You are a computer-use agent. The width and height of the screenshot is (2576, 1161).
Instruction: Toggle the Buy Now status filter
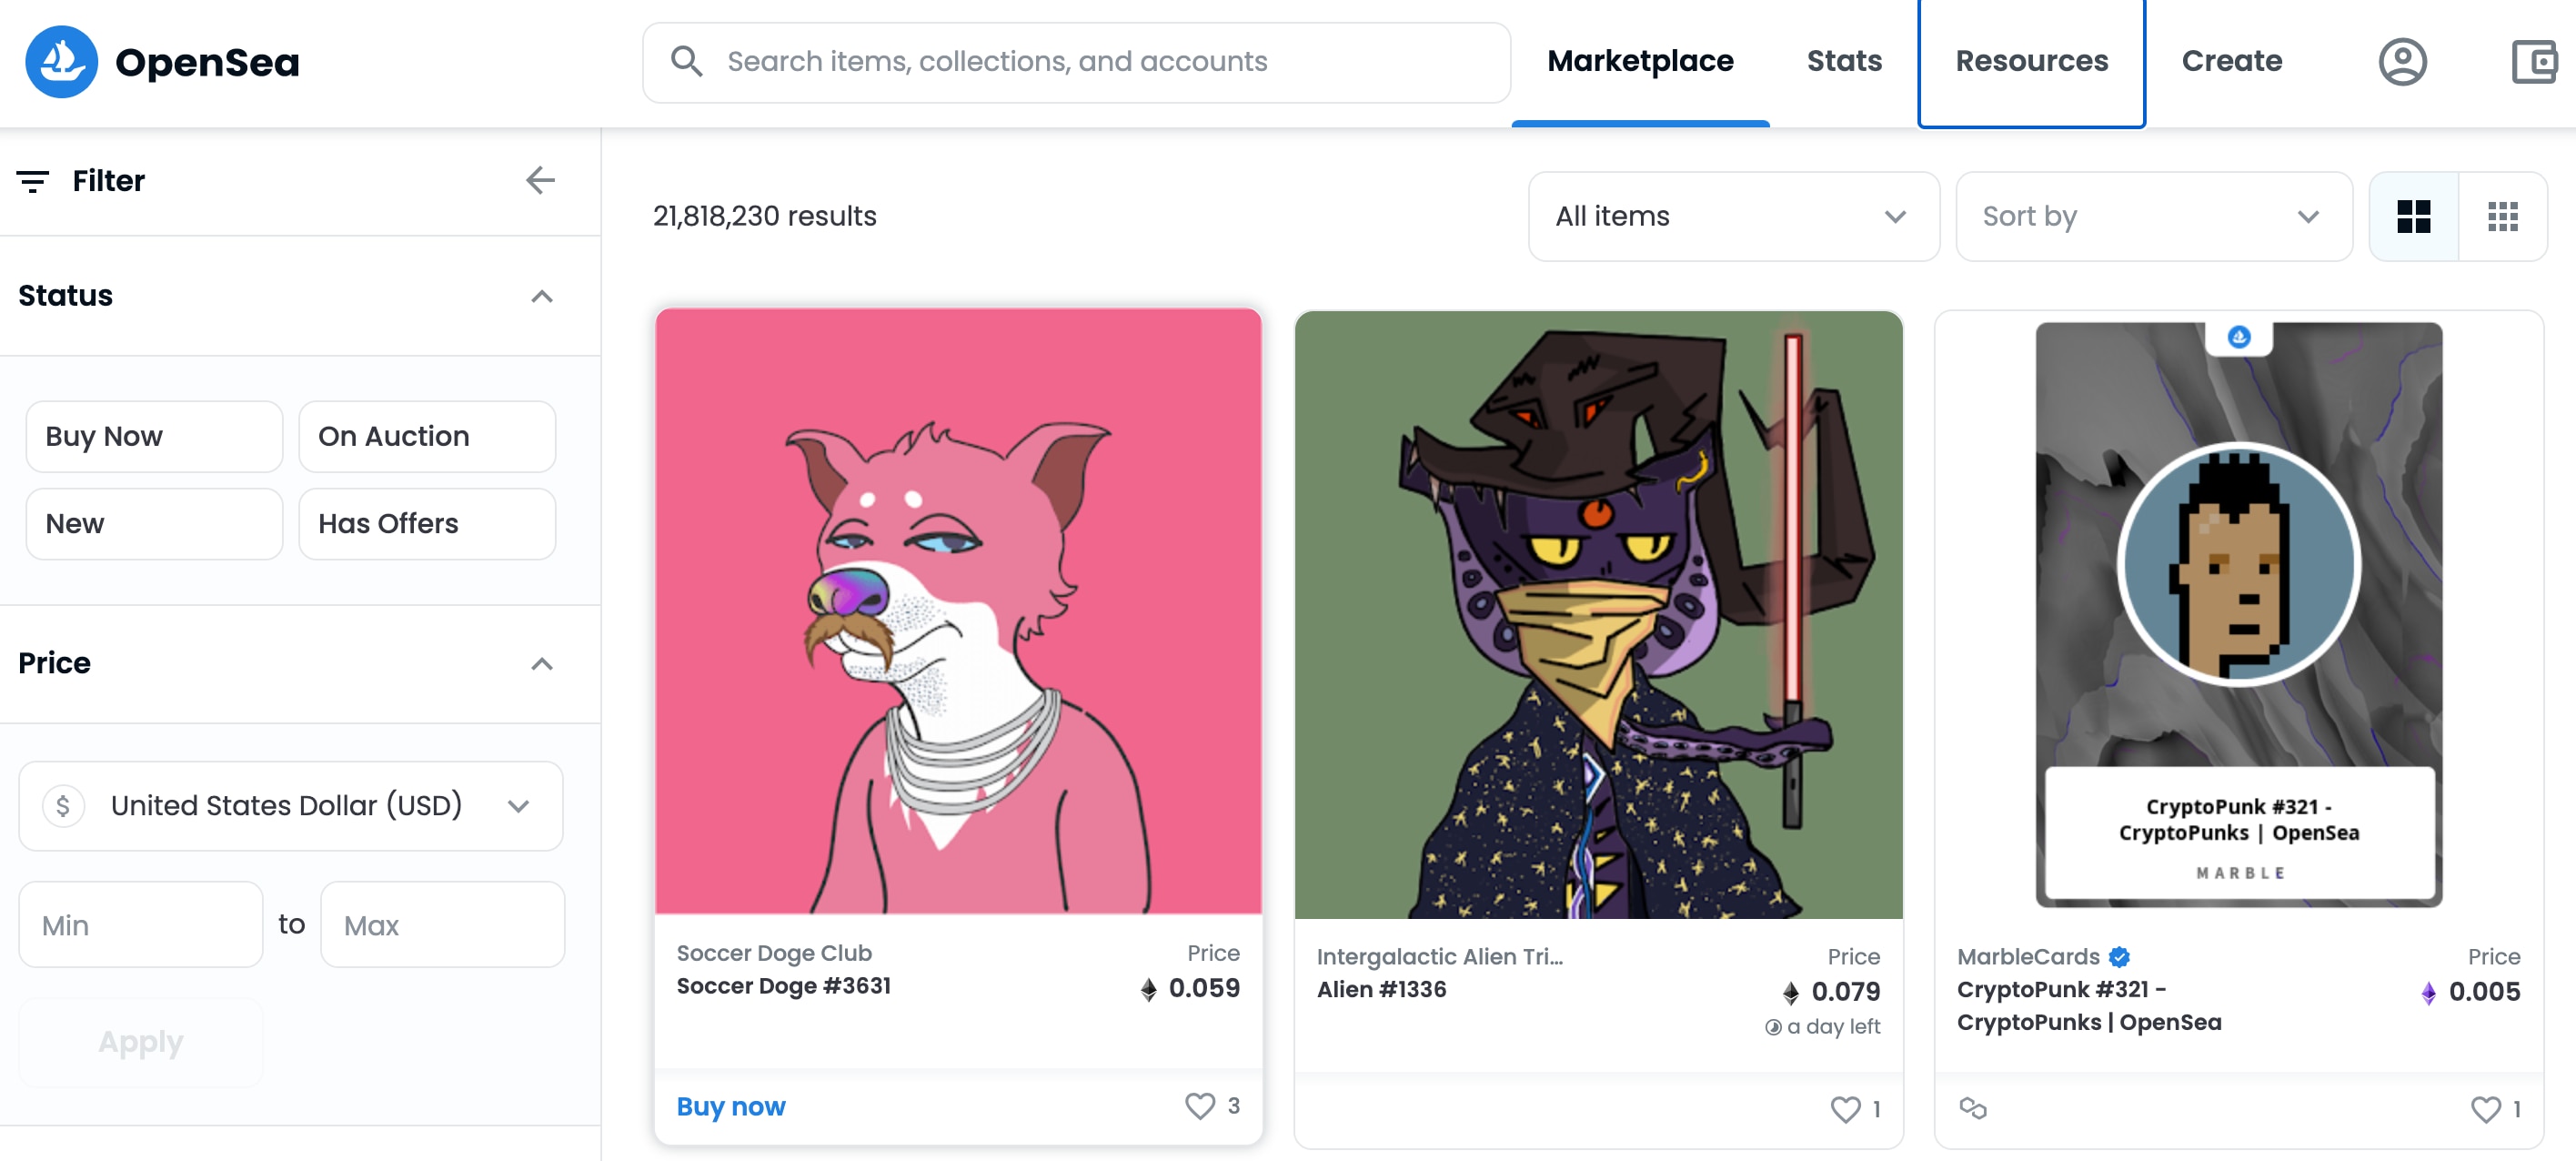click(154, 437)
